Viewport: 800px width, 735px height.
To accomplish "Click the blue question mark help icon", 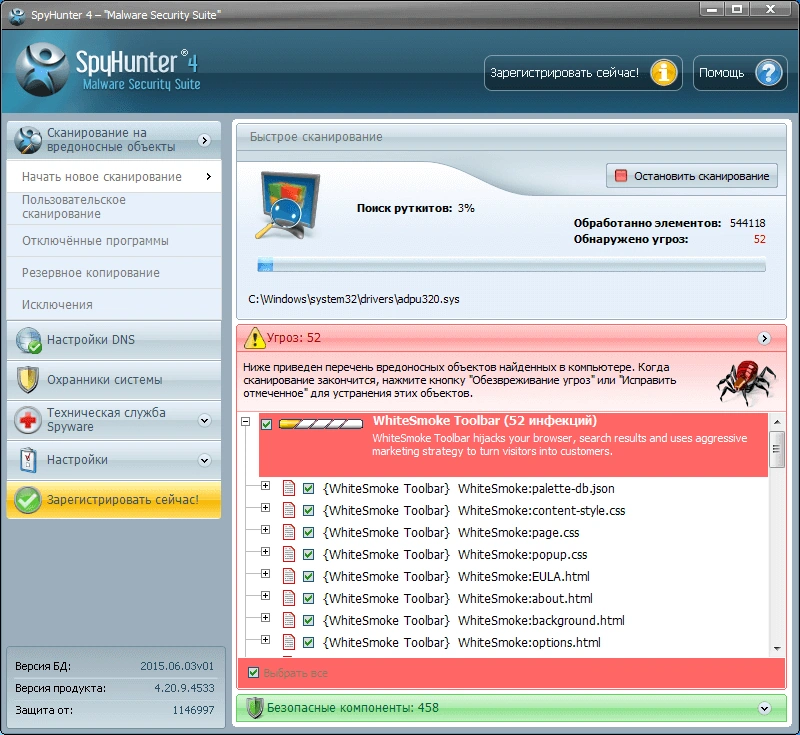I will pyautogui.click(x=769, y=72).
